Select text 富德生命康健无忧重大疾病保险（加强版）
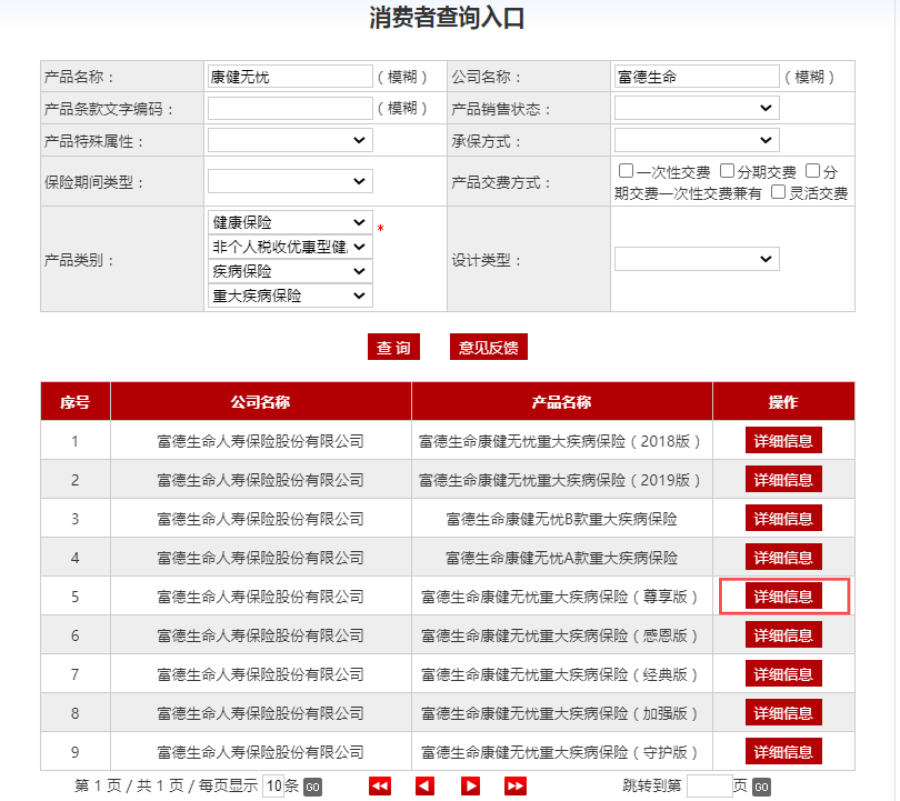The width and height of the screenshot is (900, 801). click(560, 714)
